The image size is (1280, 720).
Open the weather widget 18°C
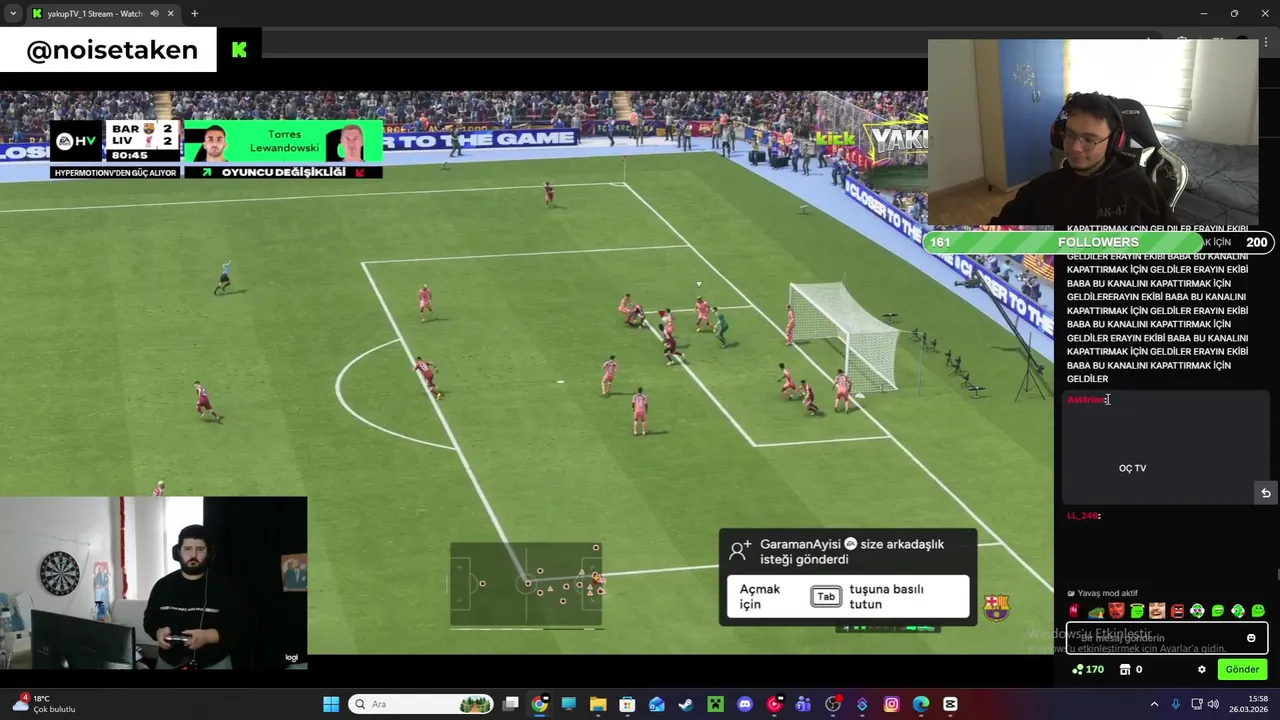(44, 704)
